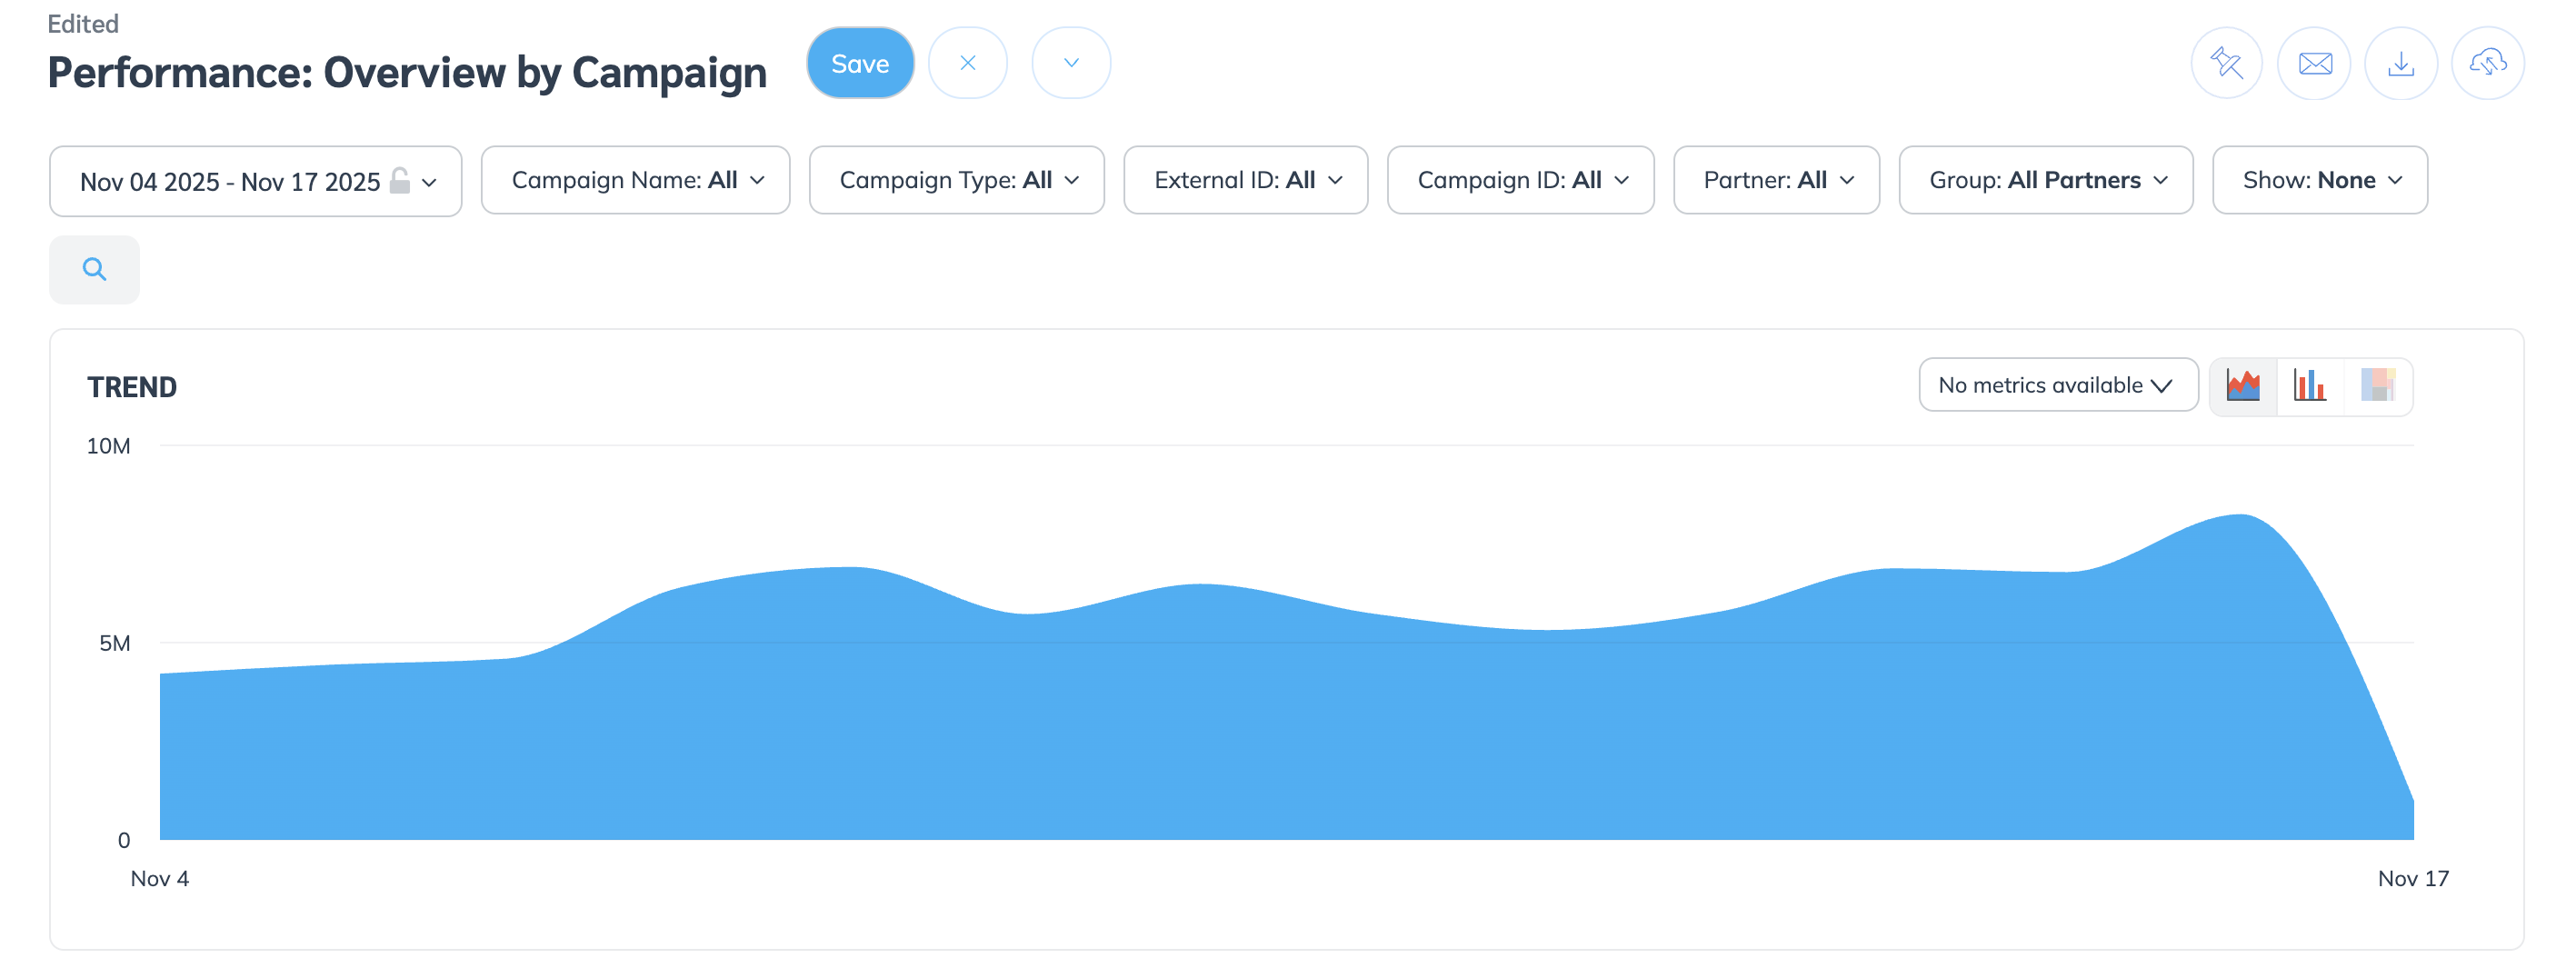Screen dimensions: 2576x978
Task: Click the email envelope icon
Action: [2313, 63]
